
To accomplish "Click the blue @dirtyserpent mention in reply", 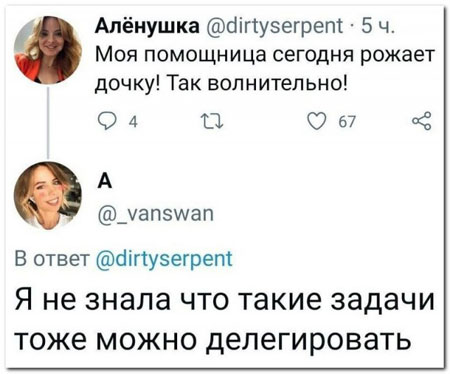I will pos(164,259).
